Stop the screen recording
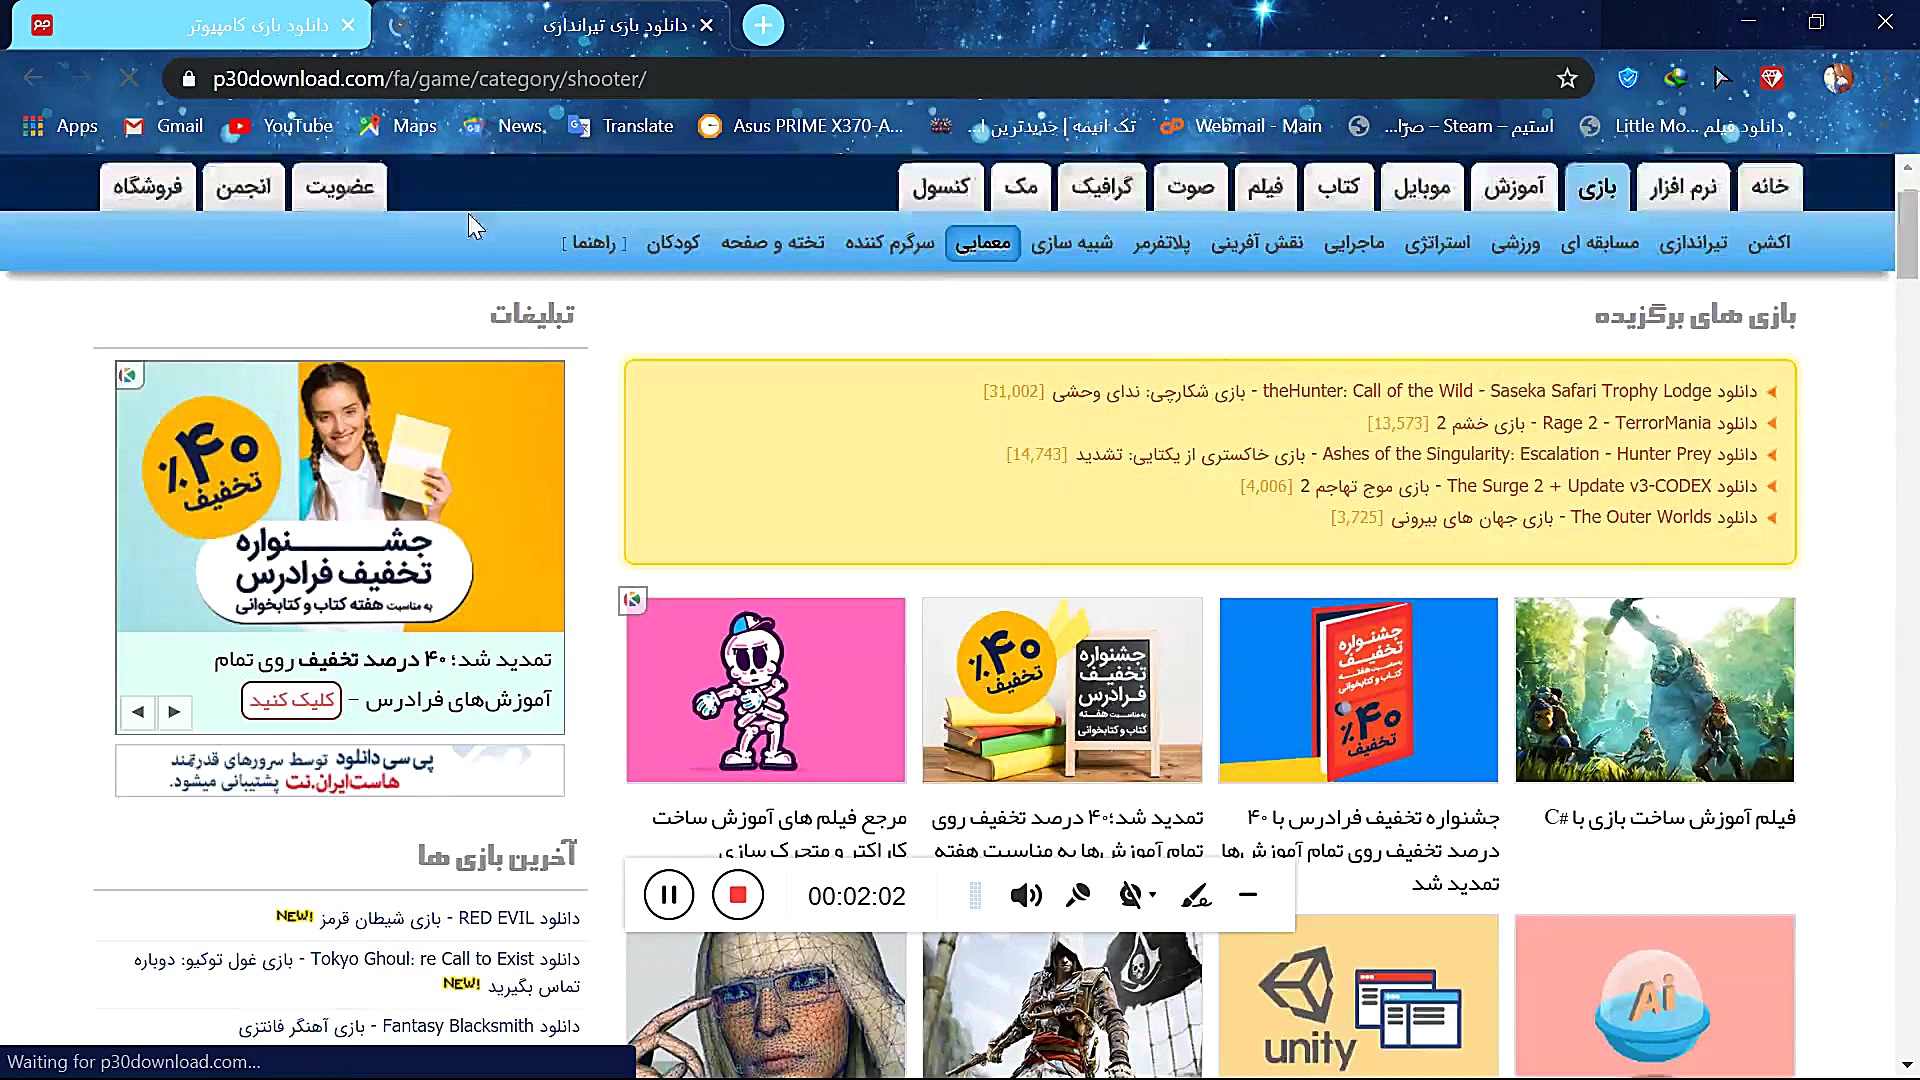This screenshot has height=1080, width=1920. pyautogui.click(x=737, y=895)
